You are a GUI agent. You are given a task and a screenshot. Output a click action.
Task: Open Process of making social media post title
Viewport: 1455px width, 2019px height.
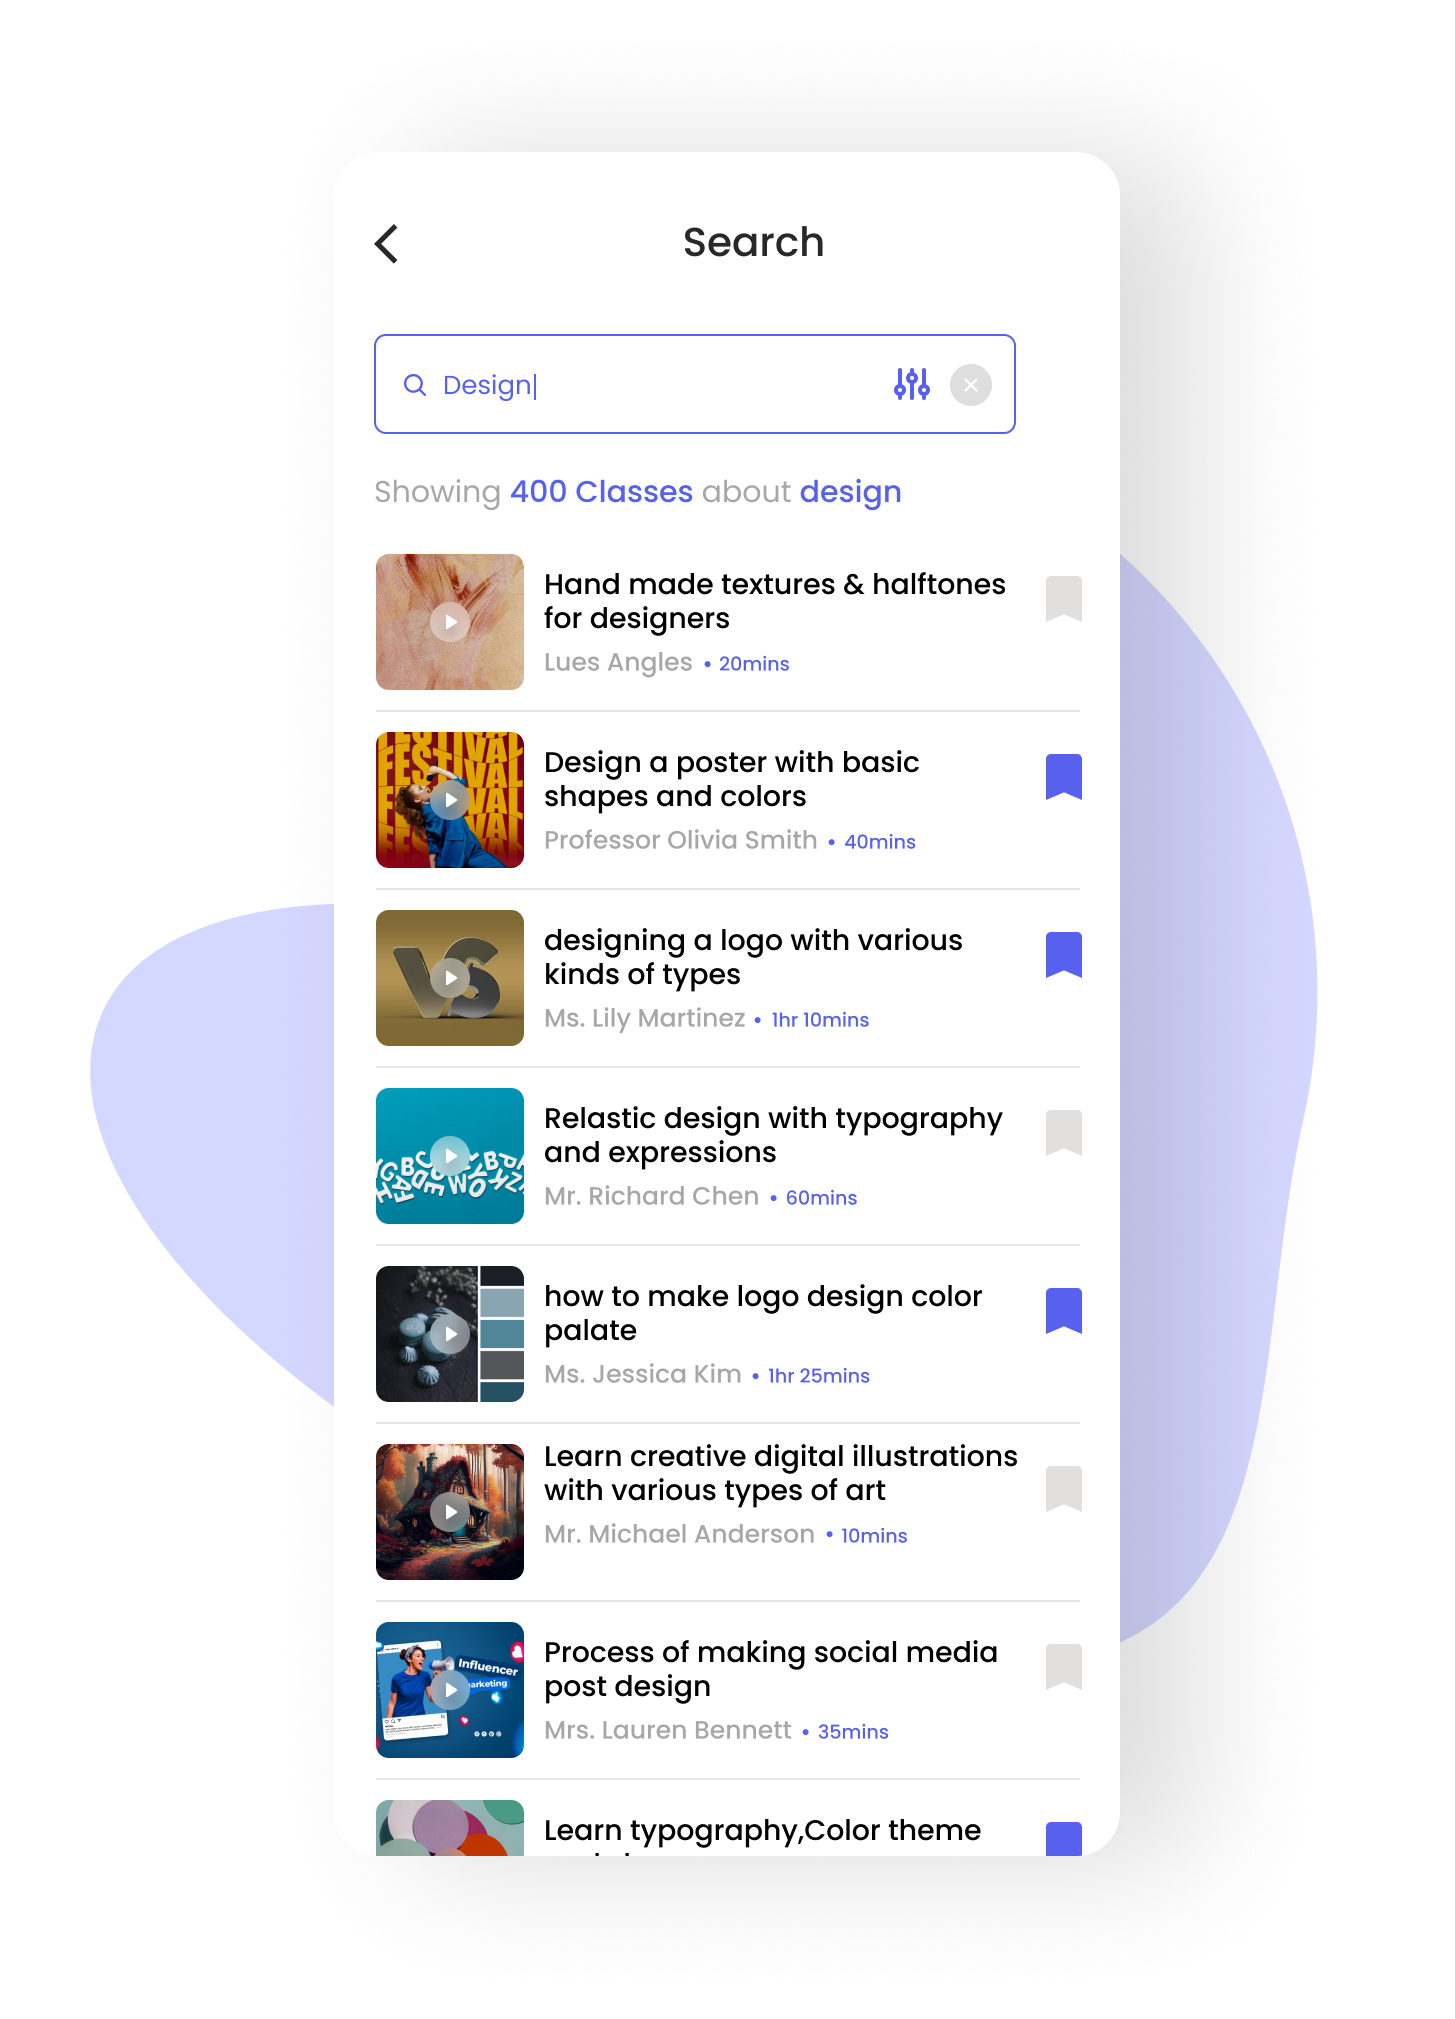point(770,1669)
